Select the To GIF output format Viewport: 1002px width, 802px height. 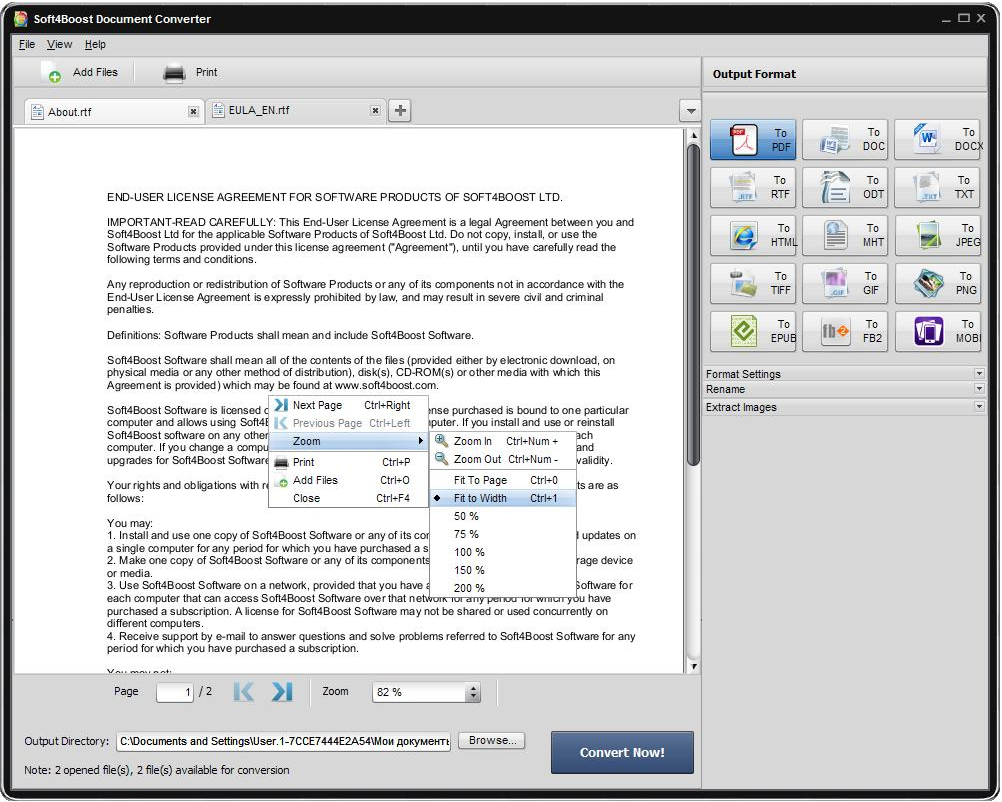point(845,283)
